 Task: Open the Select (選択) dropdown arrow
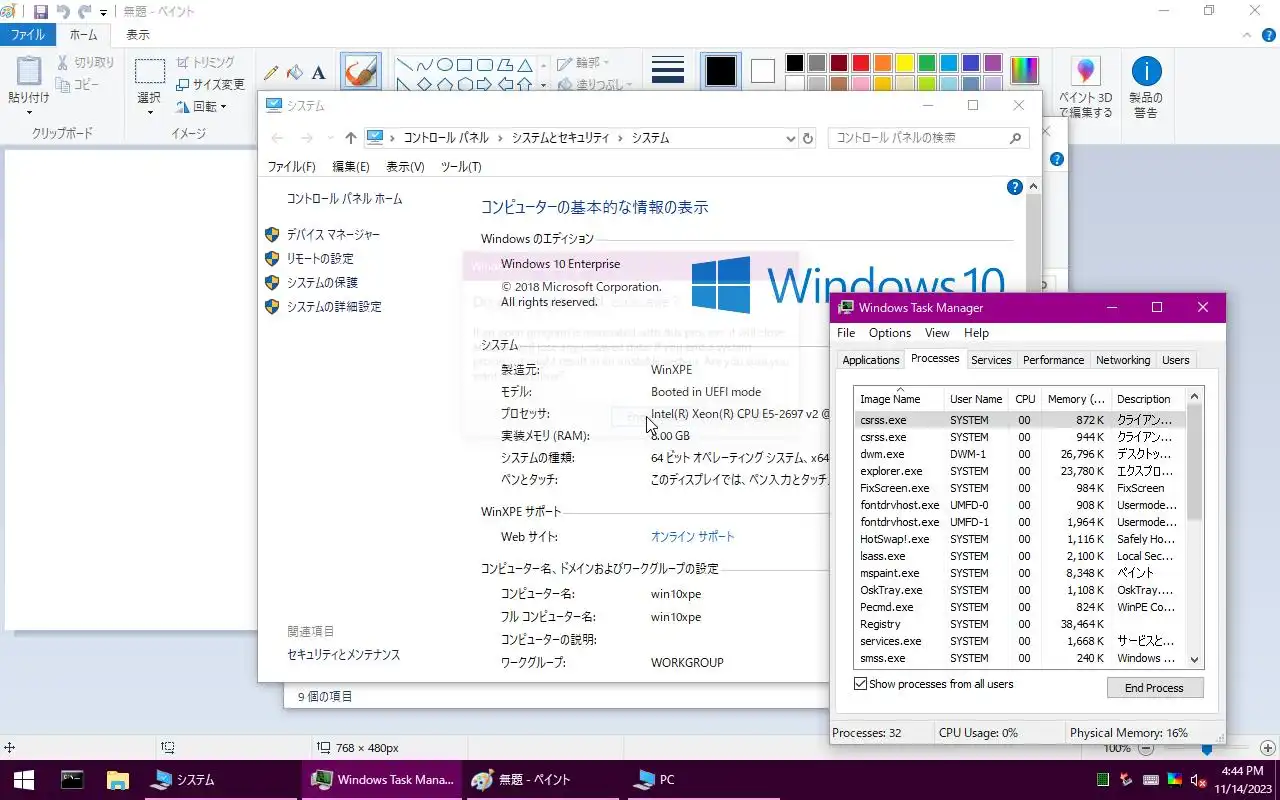tap(149, 113)
